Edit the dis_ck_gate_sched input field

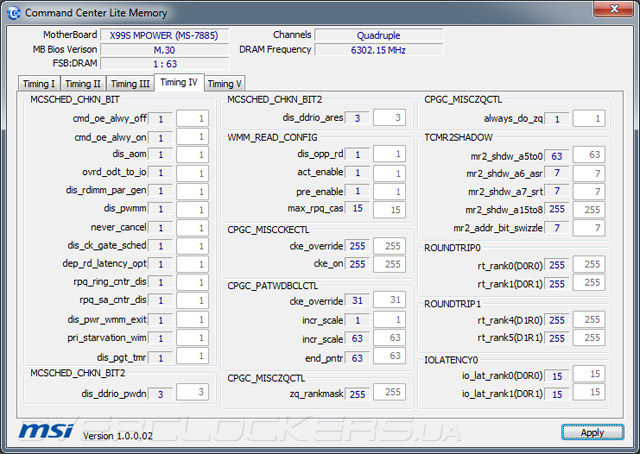(193, 246)
